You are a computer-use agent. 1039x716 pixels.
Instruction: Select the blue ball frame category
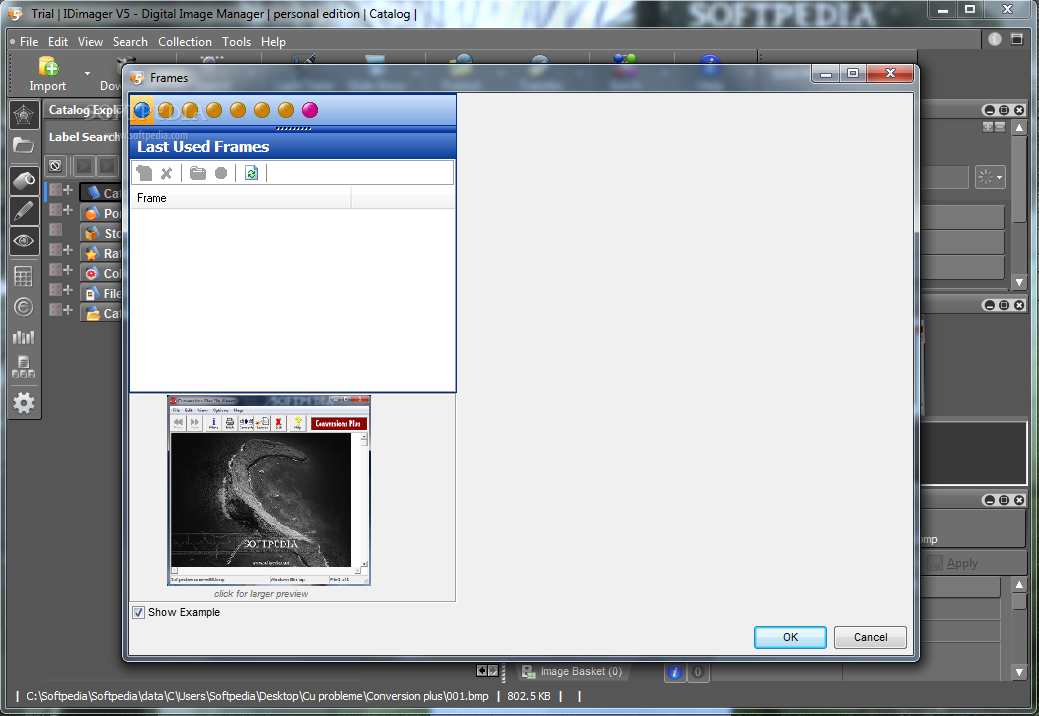click(x=142, y=110)
